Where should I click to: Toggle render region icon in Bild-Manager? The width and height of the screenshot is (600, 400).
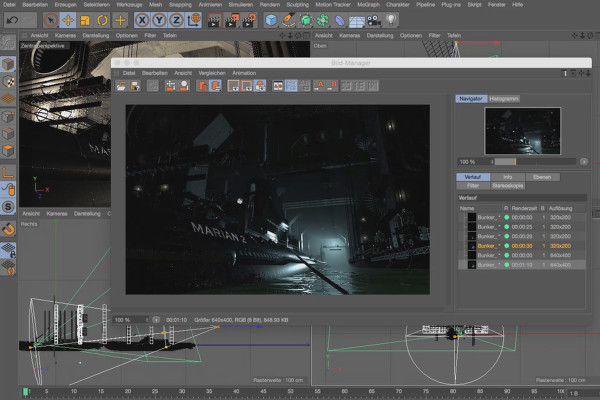[x=233, y=86]
